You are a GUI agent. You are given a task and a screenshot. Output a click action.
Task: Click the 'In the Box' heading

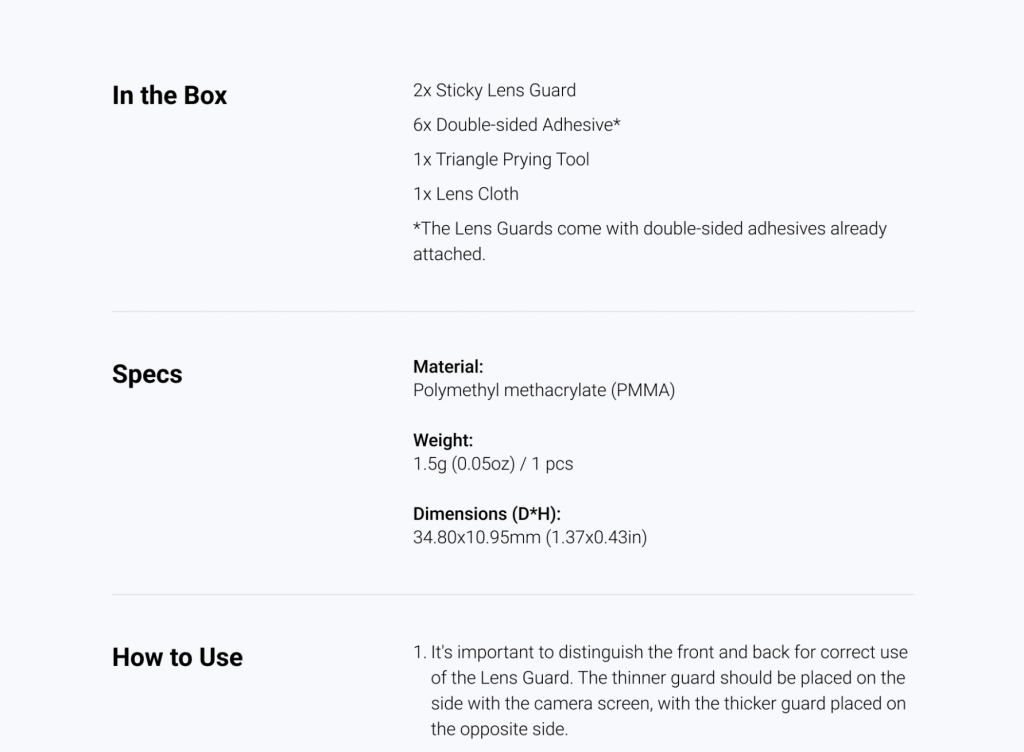pyautogui.click(x=169, y=95)
